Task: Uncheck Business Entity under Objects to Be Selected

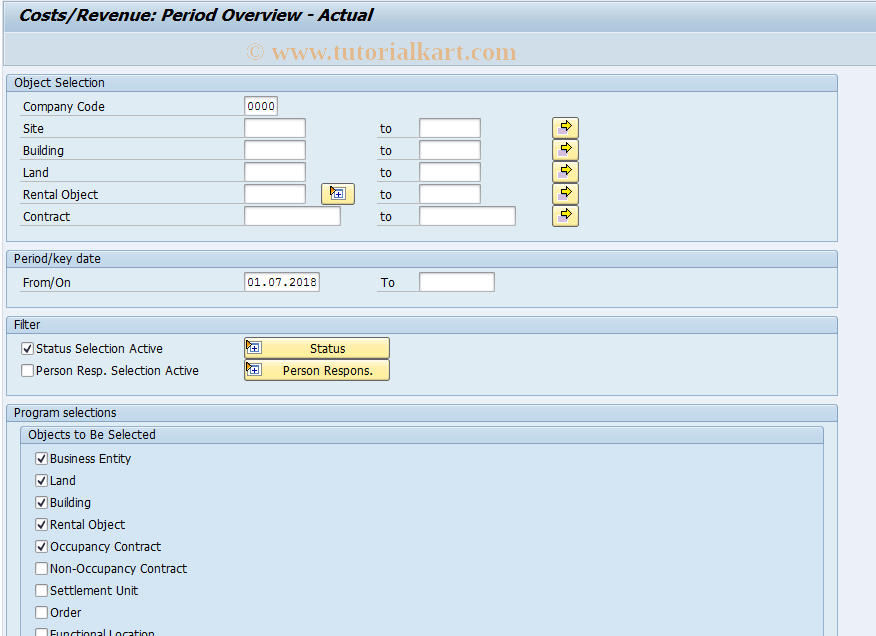Action: coord(41,458)
